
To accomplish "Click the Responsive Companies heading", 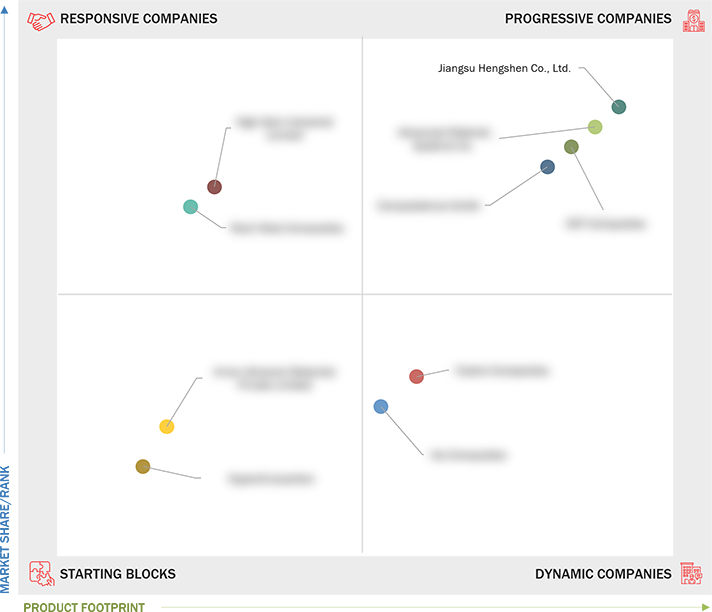I will pyautogui.click(x=138, y=19).
